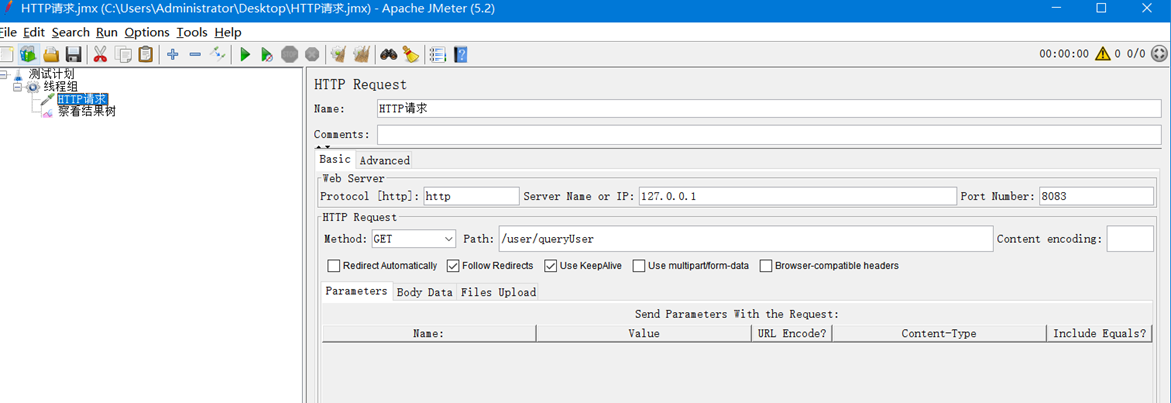Click the Port Number field 8083

[x=1096, y=196]
